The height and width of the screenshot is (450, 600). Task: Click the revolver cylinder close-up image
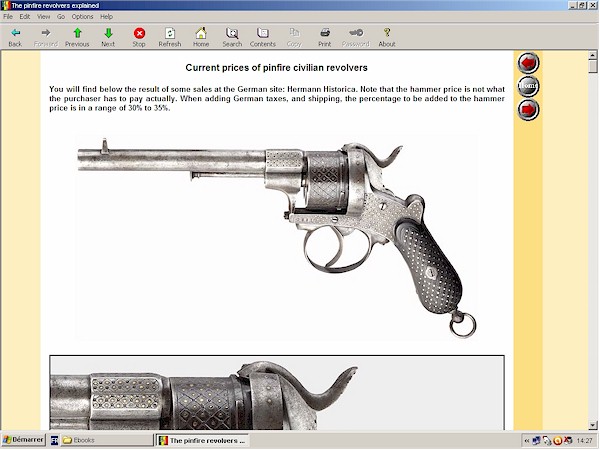pos(277,393)
